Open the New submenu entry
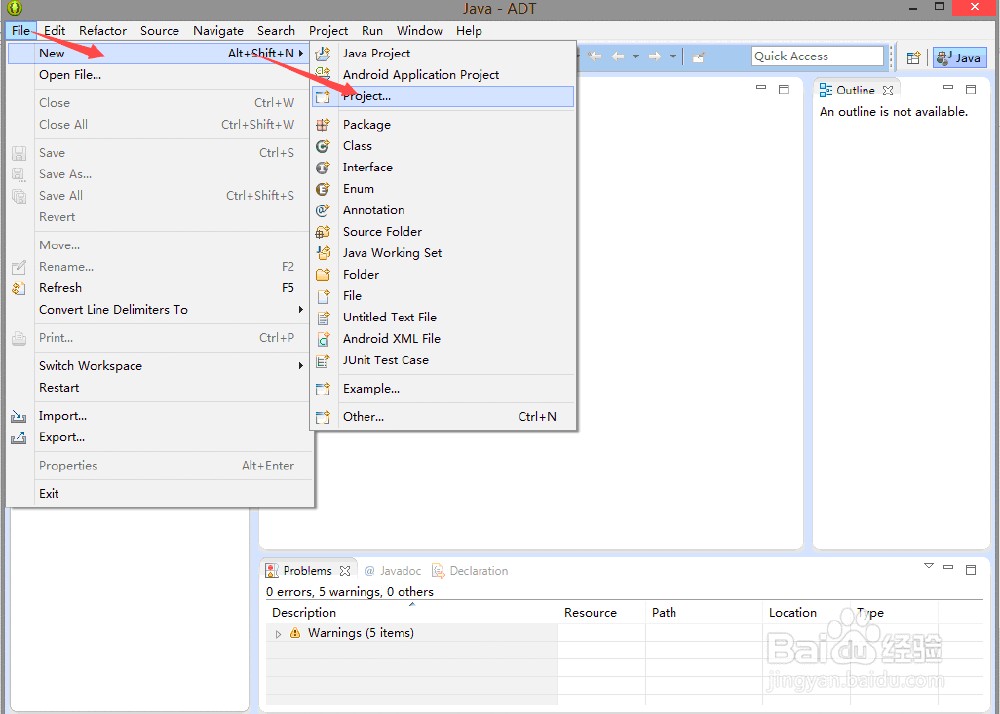Screen dimensions: 1000x714 (158, 53)
